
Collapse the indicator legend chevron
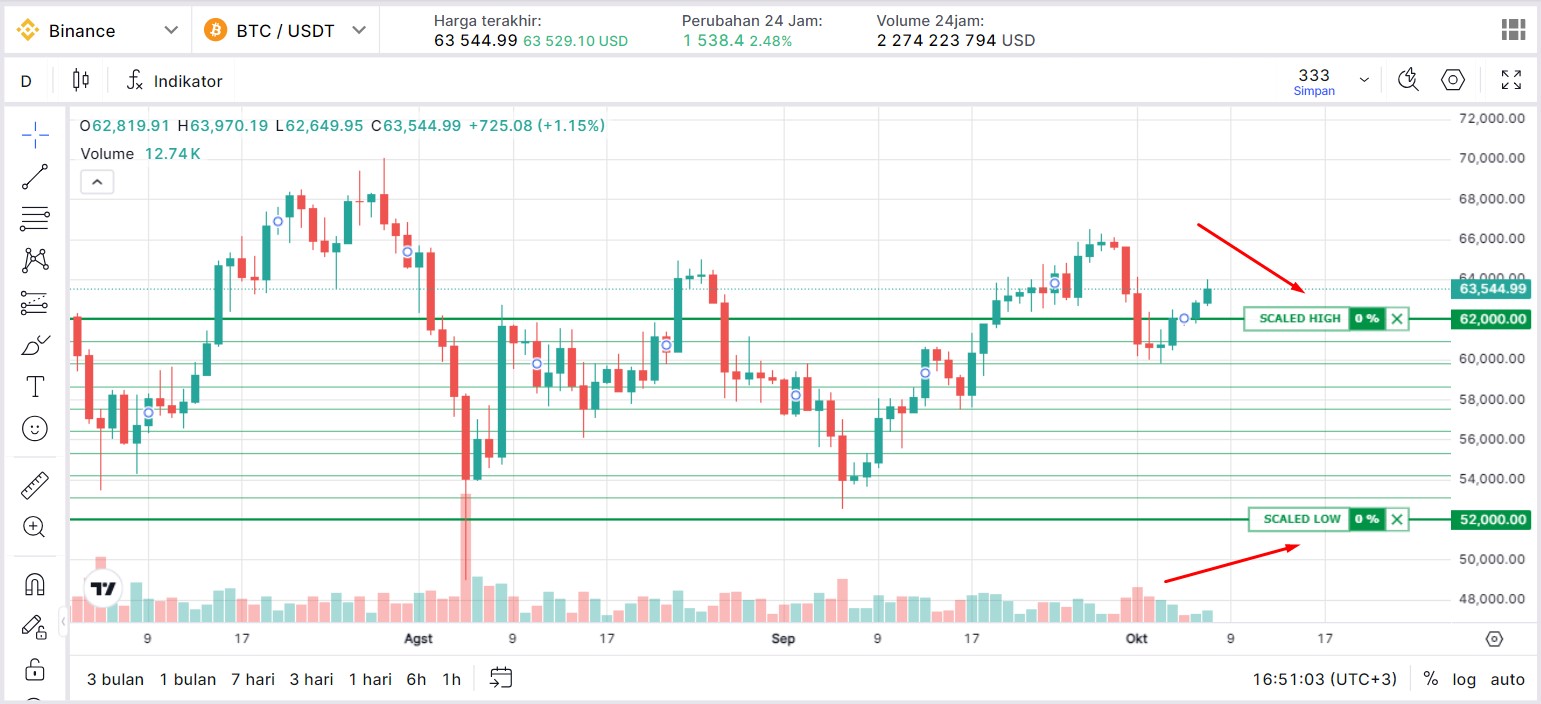(x=97, y=182)
